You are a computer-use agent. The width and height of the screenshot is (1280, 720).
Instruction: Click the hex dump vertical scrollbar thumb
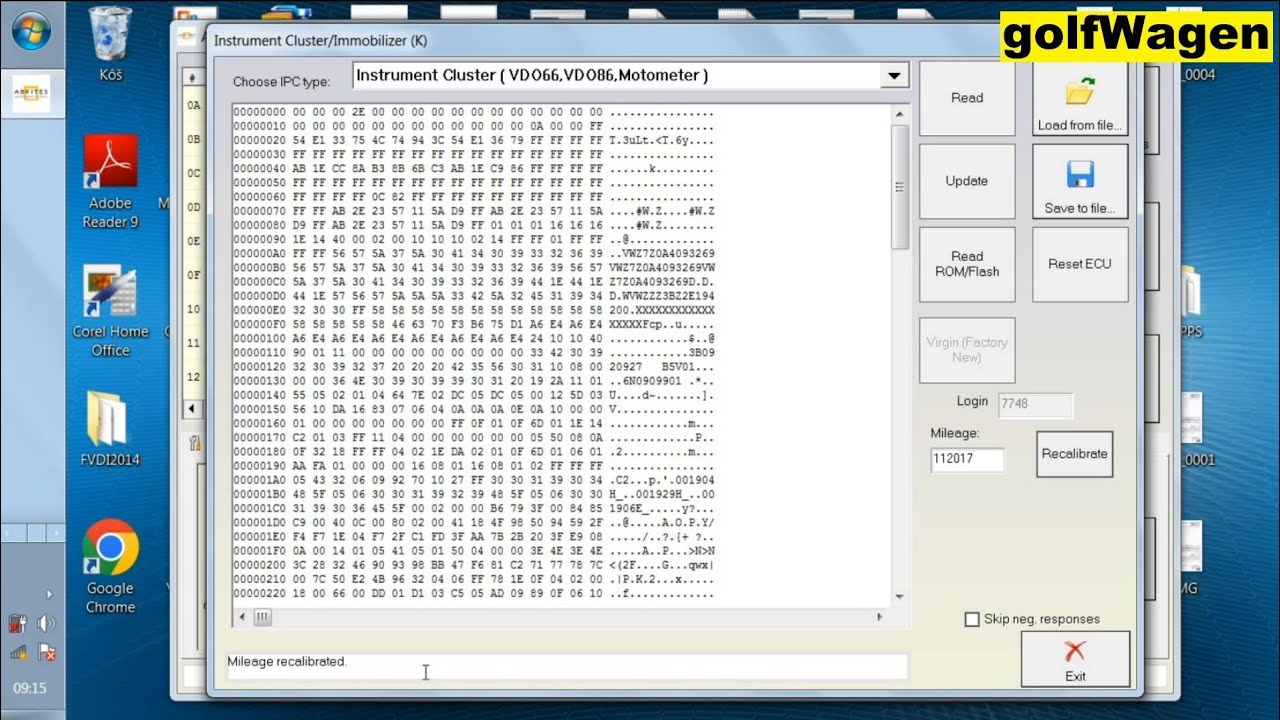pos(900,186)
